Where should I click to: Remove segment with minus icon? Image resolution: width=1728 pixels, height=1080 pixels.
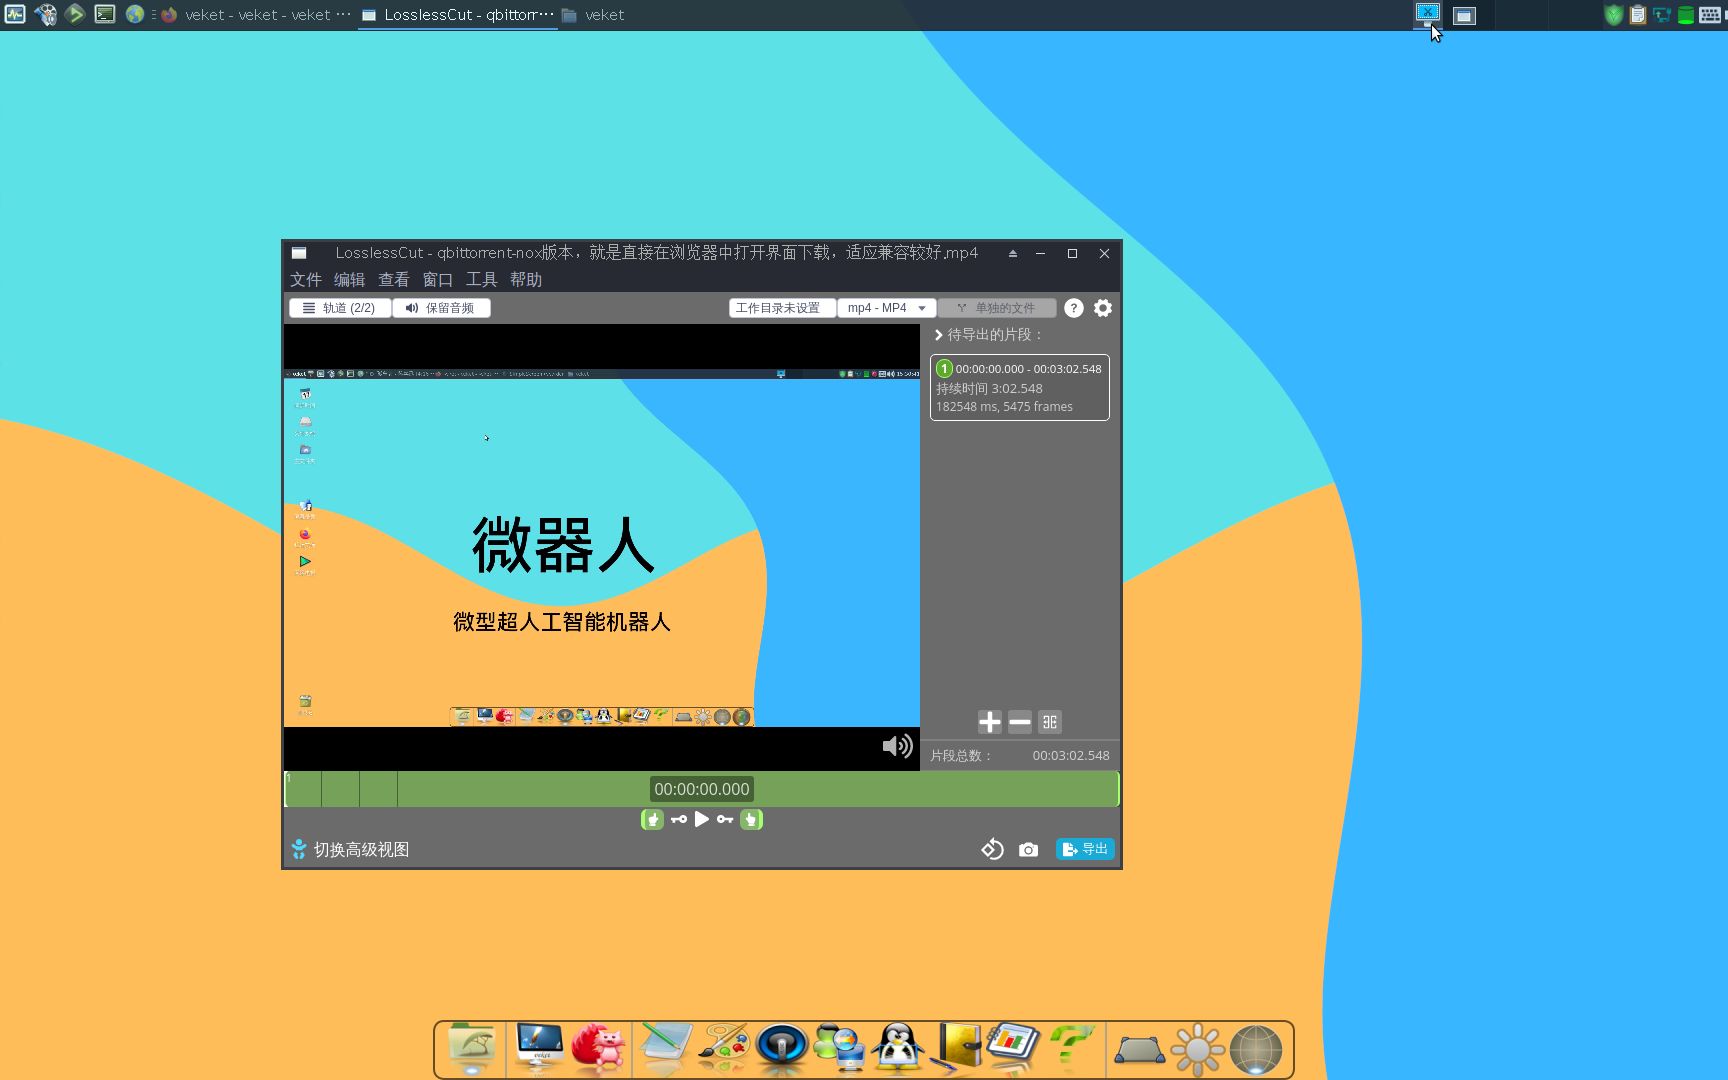click(x=1019, y=721)
